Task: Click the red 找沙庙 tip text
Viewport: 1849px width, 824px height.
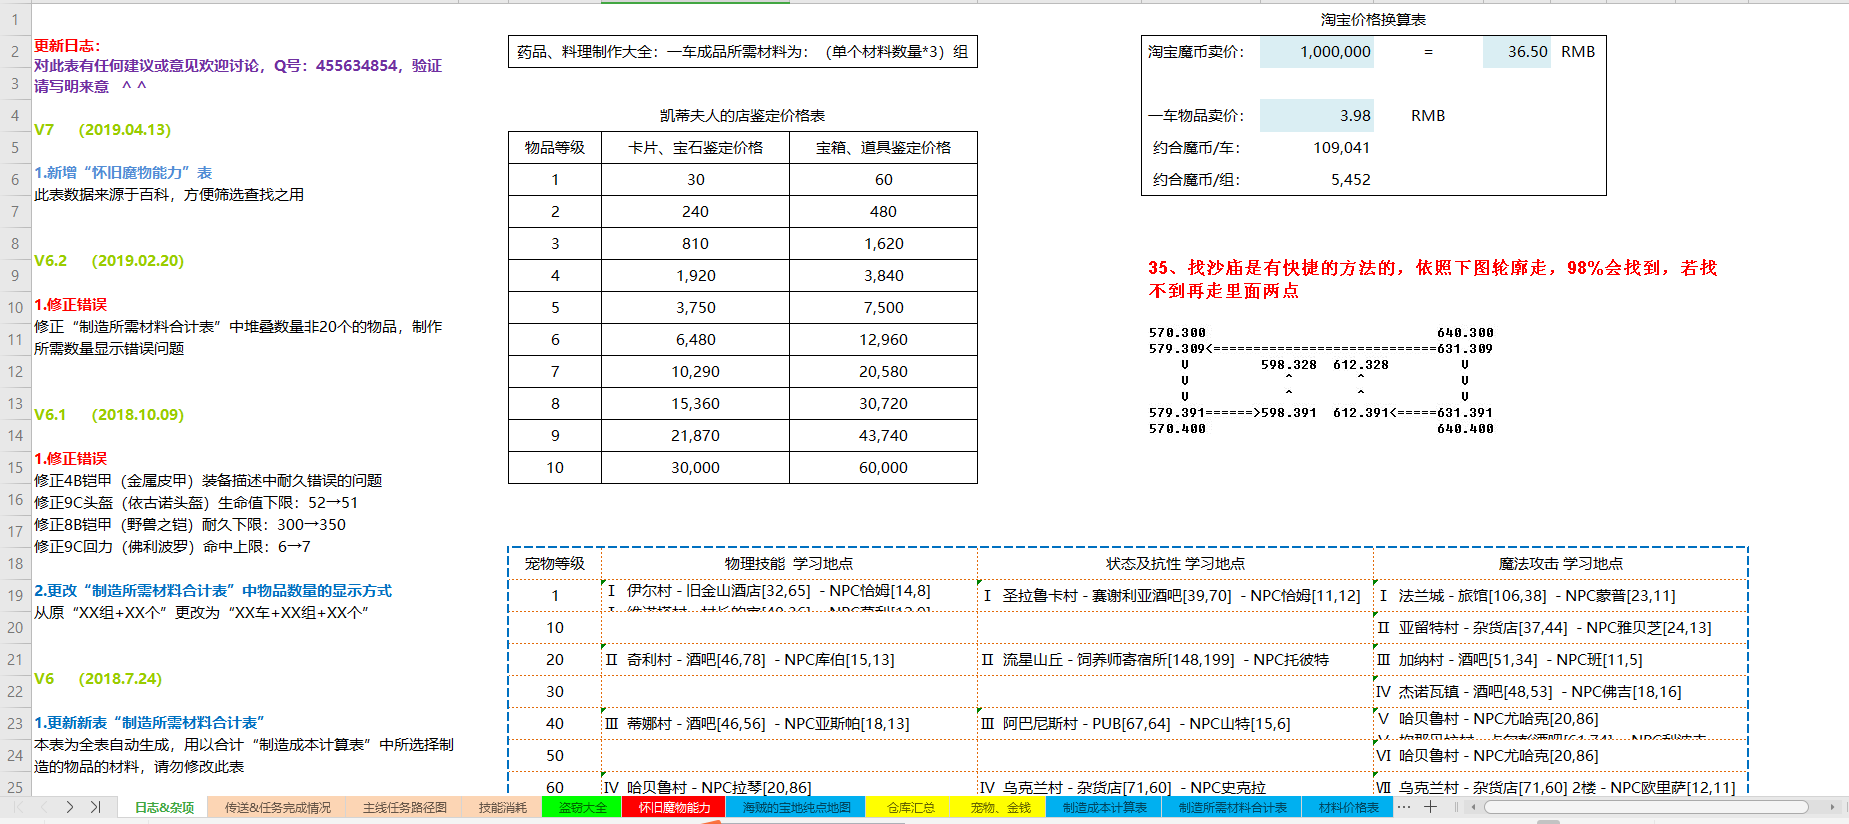Action: [1432, 279]
